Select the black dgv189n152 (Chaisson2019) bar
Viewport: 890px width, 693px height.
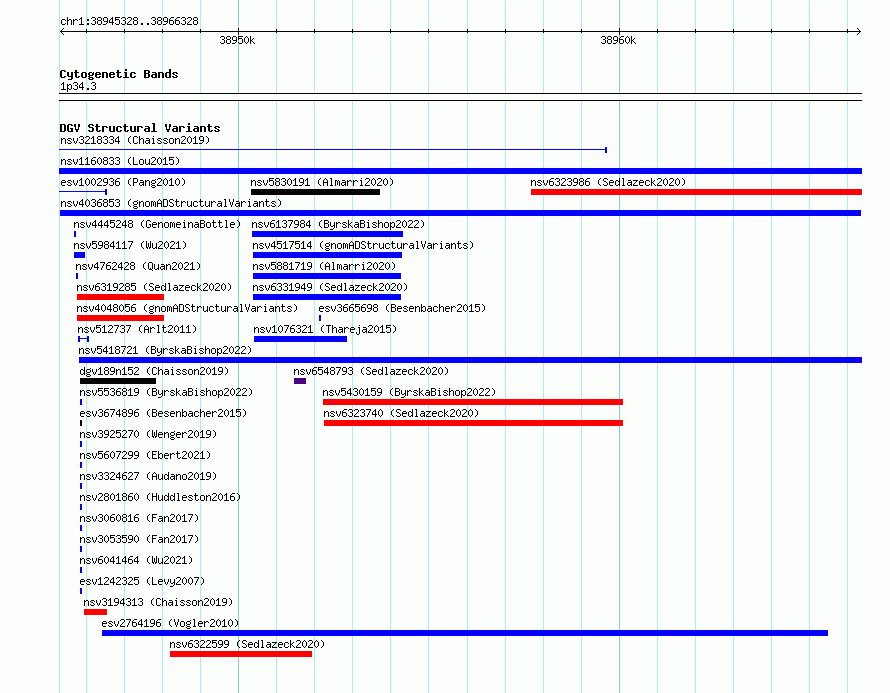pyautogui.click(x=118, y=381)
